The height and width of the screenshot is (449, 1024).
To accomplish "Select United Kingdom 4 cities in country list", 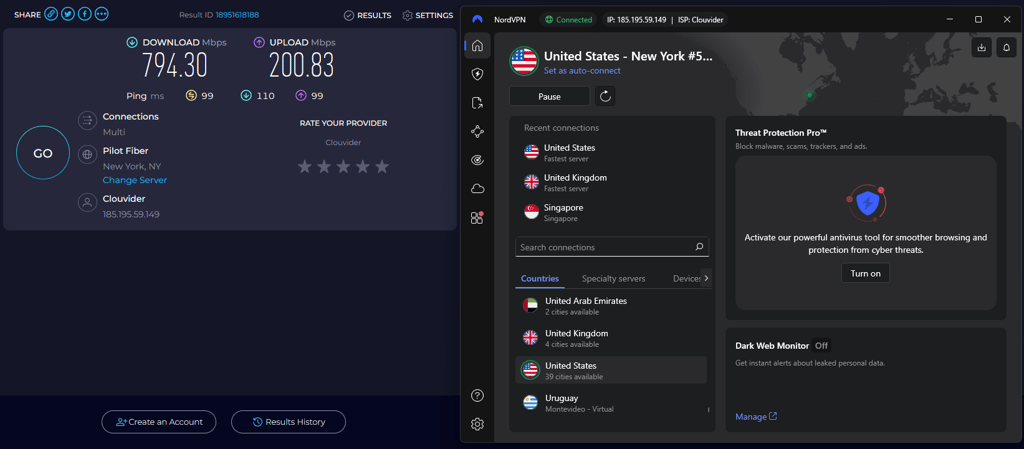I will (x=611, y=338).
